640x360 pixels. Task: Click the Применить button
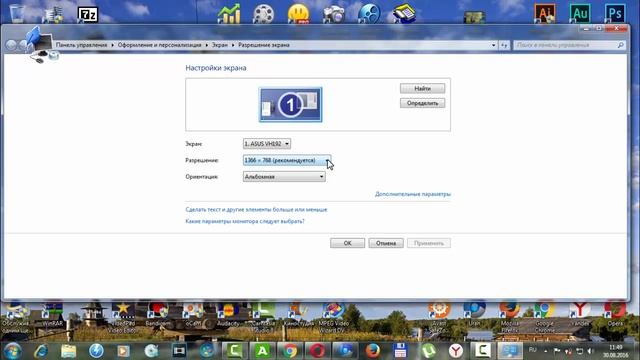pos(429,243)
